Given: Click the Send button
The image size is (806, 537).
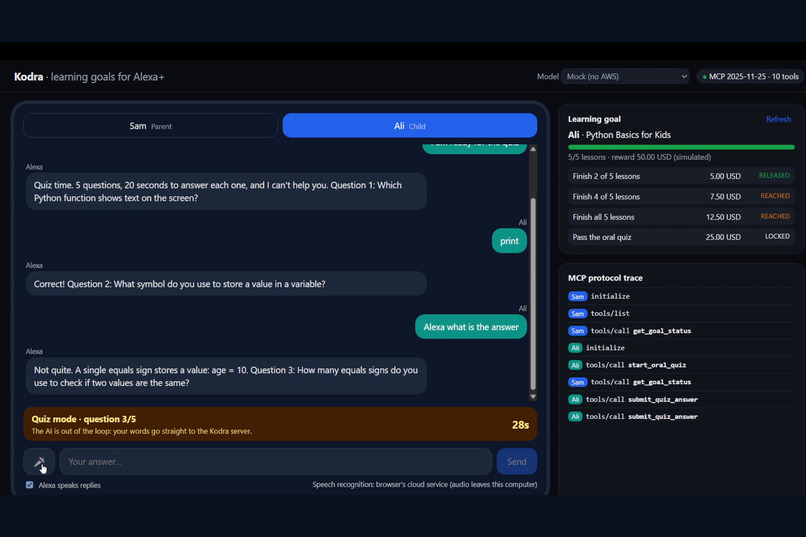Looking at the screenshot, I should [517, 461].
